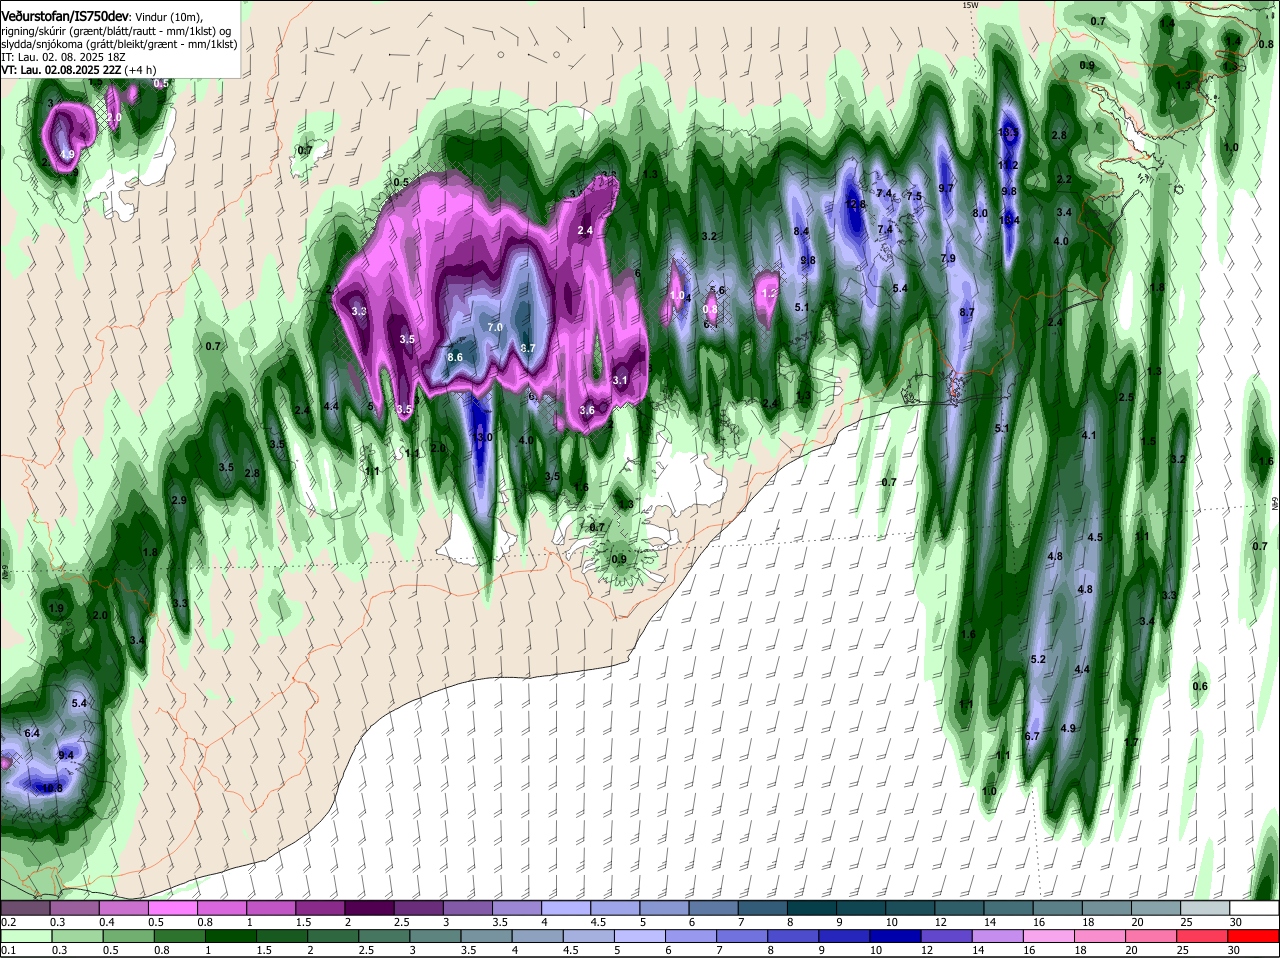Click the 0.2 label under the snow legend
This screenshot has width=1280, height=958.
tap(8, 922)
